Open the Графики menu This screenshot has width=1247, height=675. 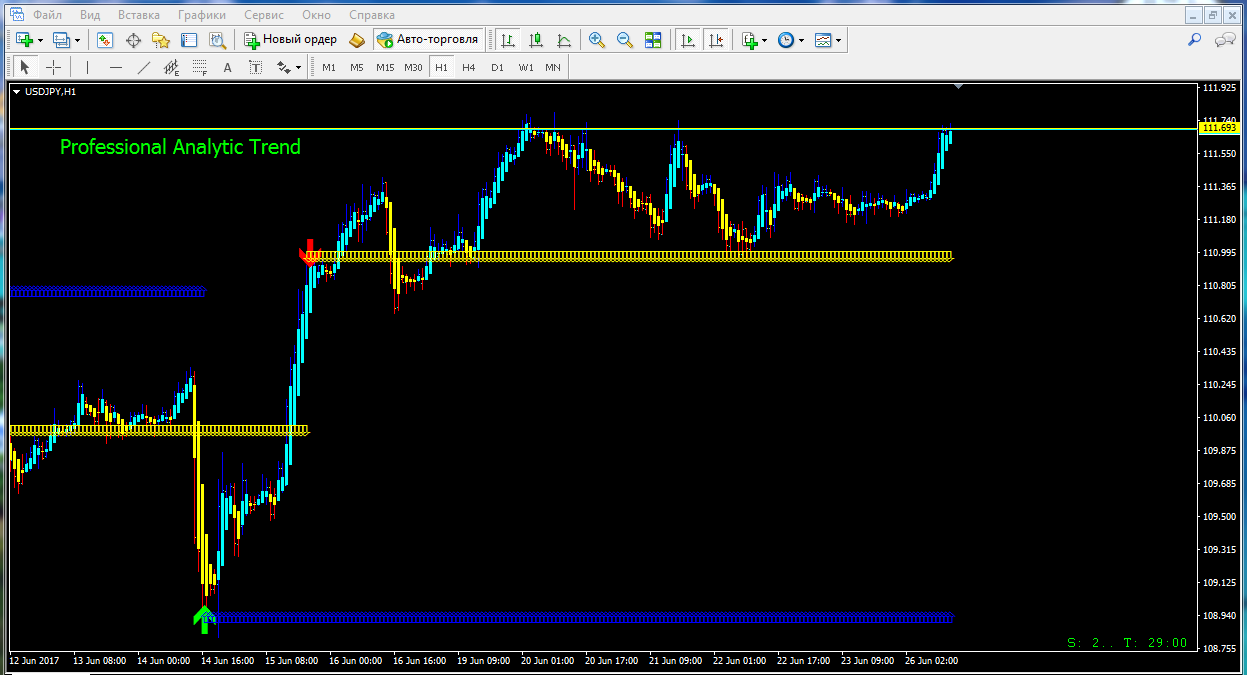(201, 15)
